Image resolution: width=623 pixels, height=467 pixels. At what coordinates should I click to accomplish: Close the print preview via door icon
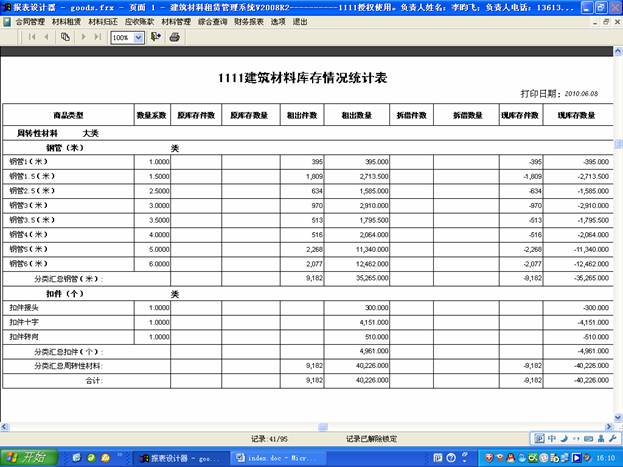(x=155, y=37)
